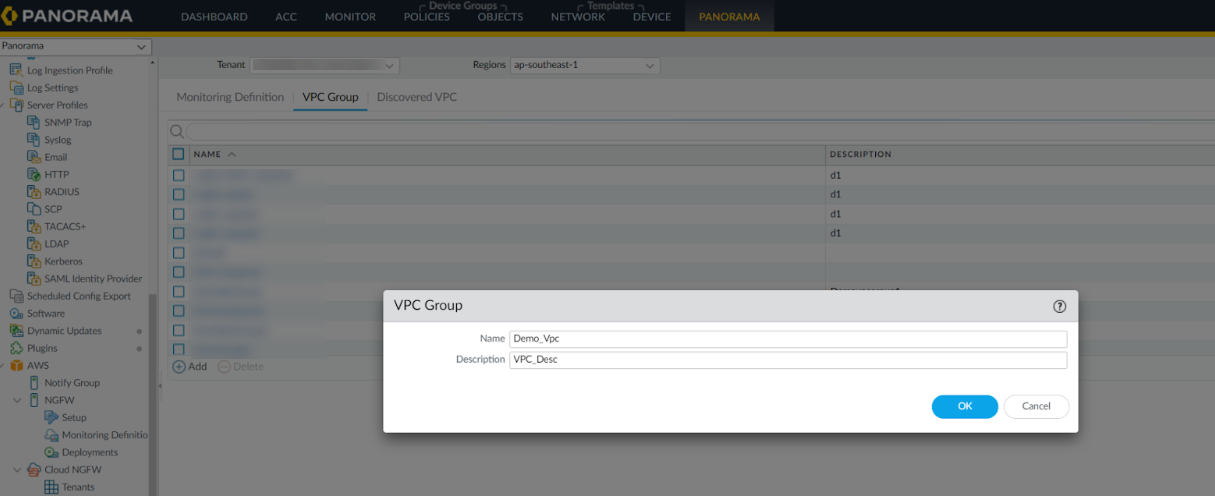
Task: Click the Notify Group icon
Action: pos(34,383)
